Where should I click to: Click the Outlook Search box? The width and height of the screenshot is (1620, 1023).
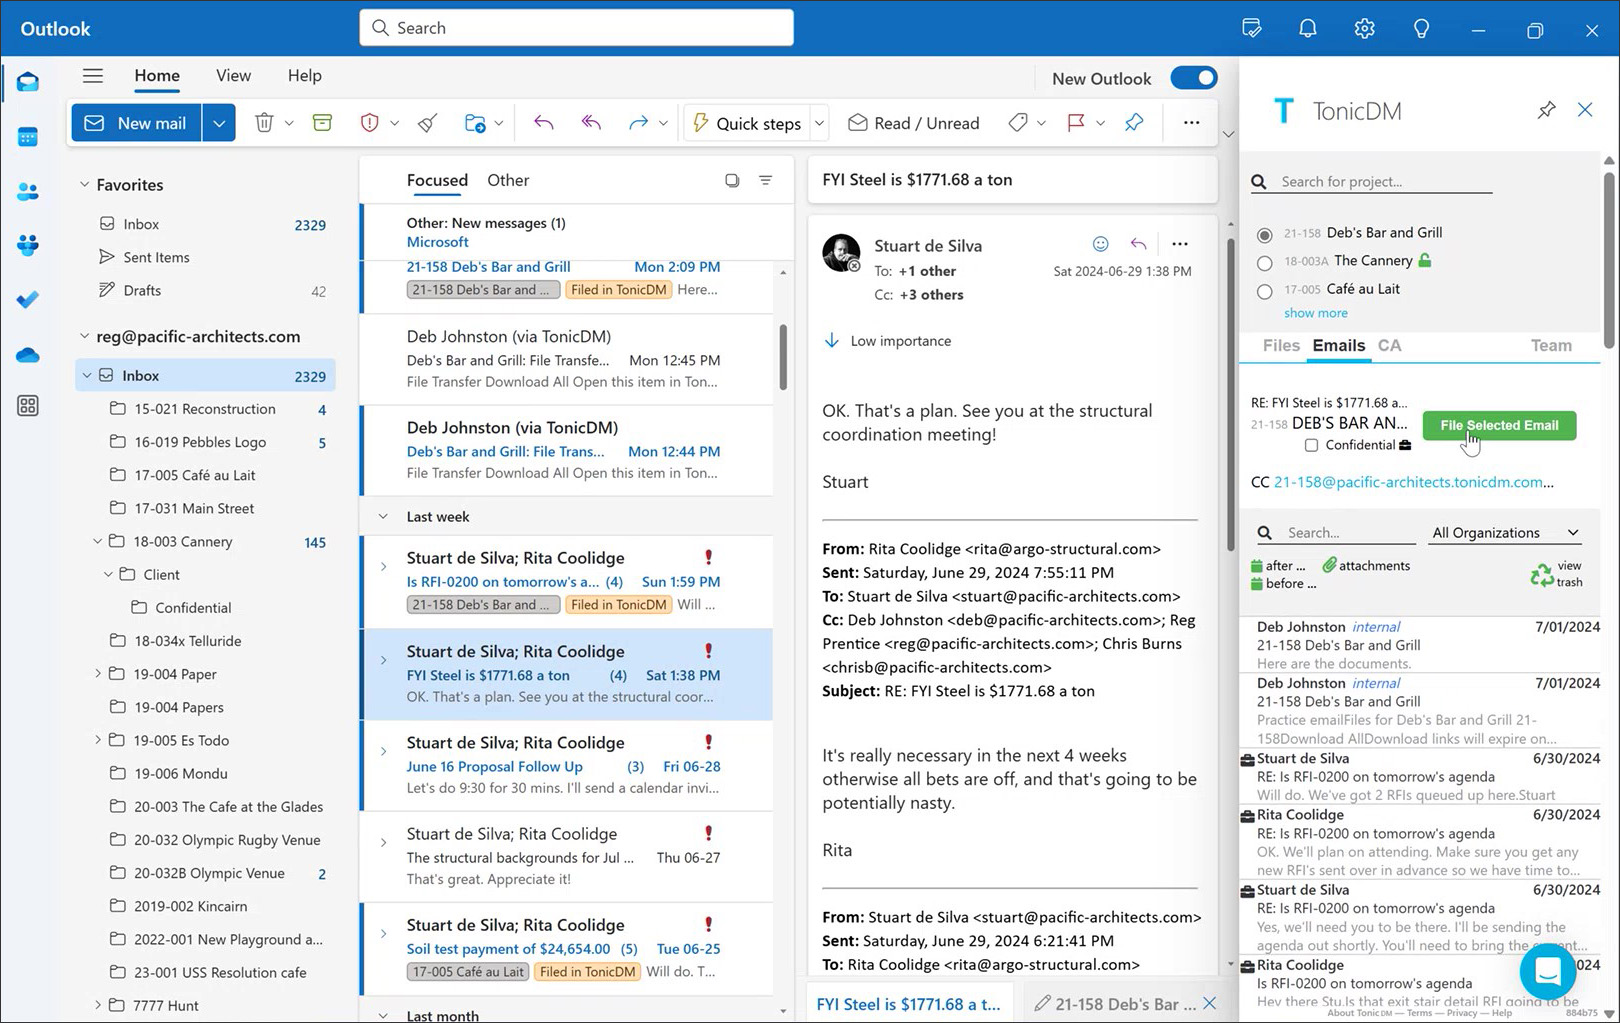click(x=576, y=28)
